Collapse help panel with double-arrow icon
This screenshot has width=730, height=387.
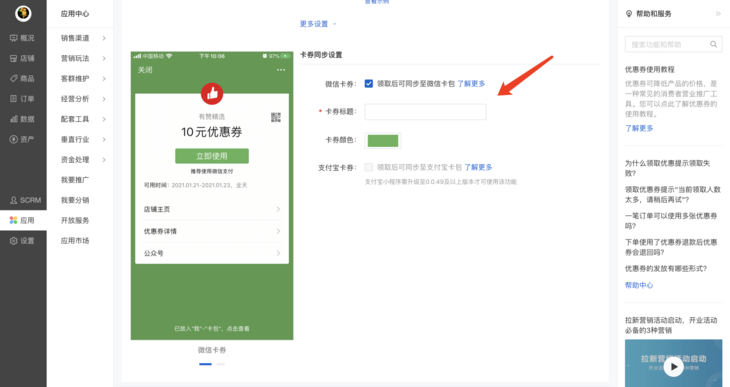(718, 14)
